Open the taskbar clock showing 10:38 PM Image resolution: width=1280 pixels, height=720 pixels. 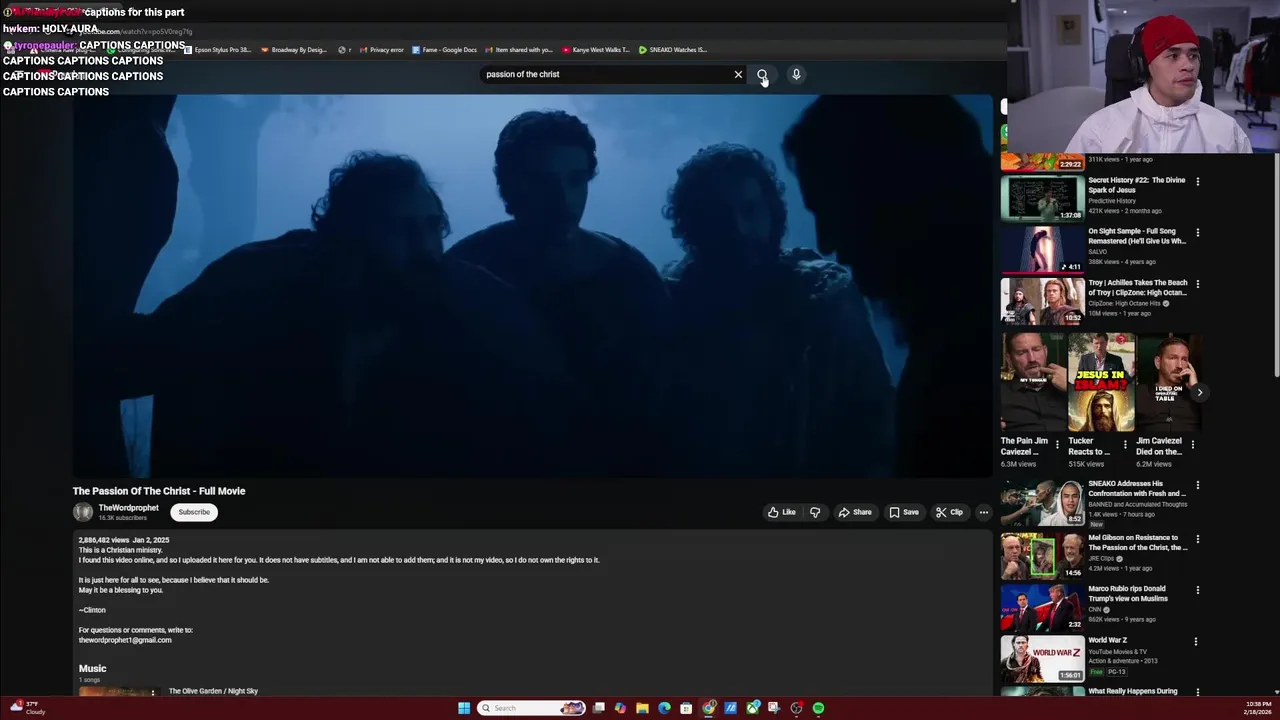tap(1258, 708)
